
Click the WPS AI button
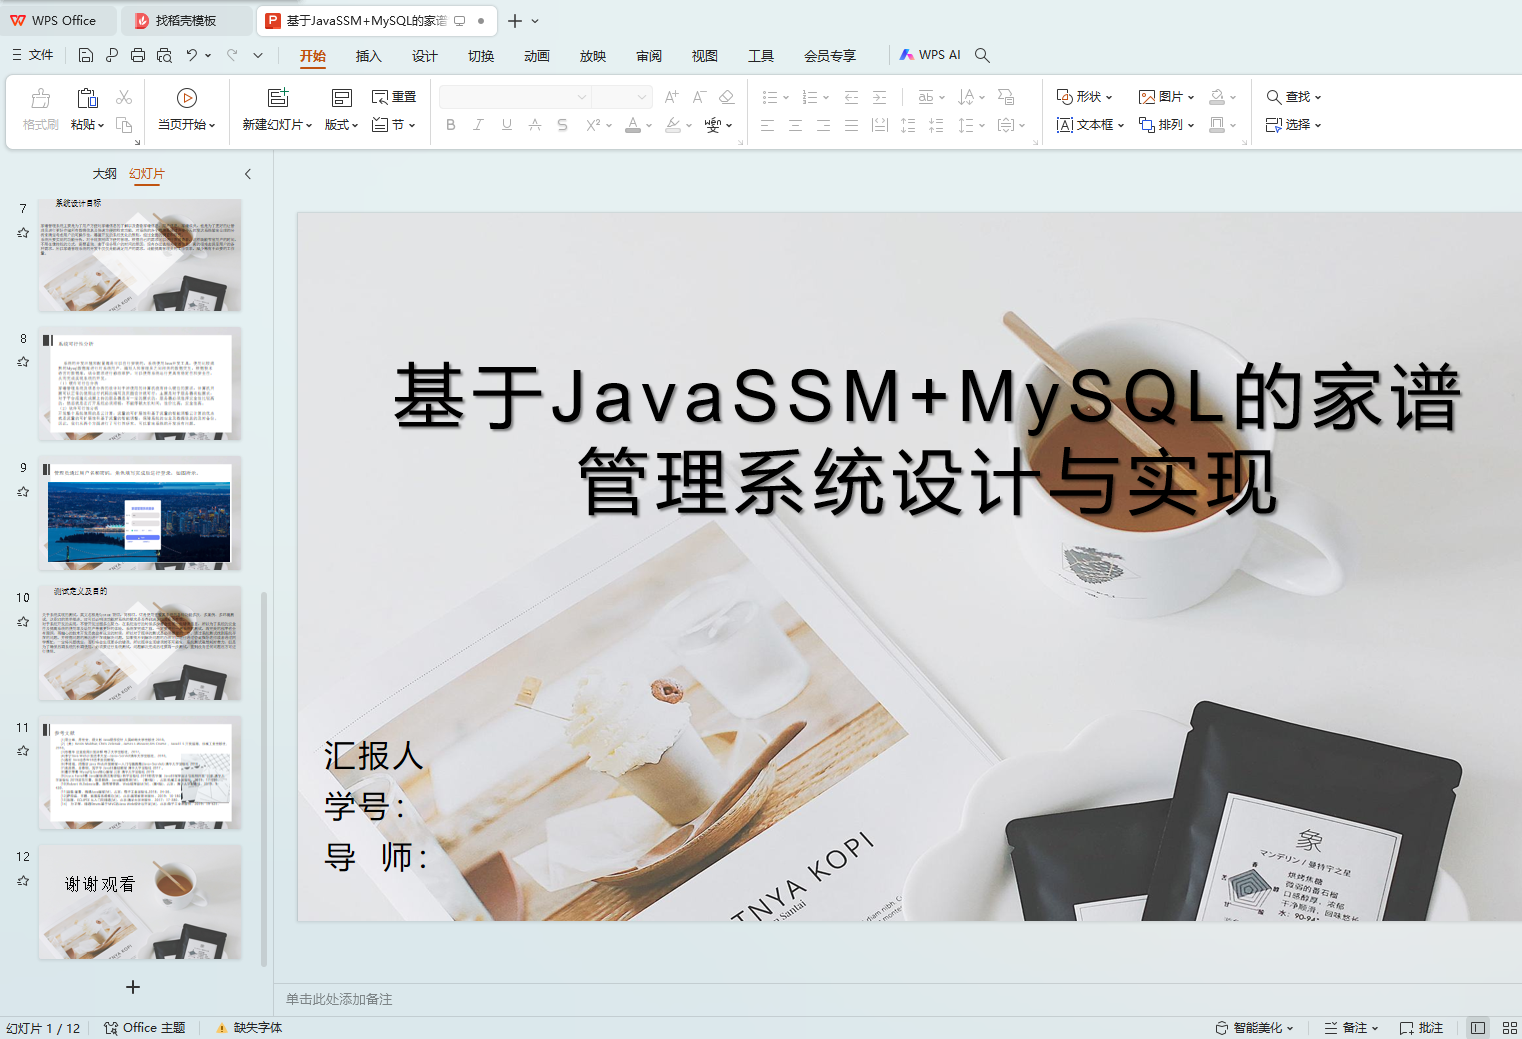[930, 55]
